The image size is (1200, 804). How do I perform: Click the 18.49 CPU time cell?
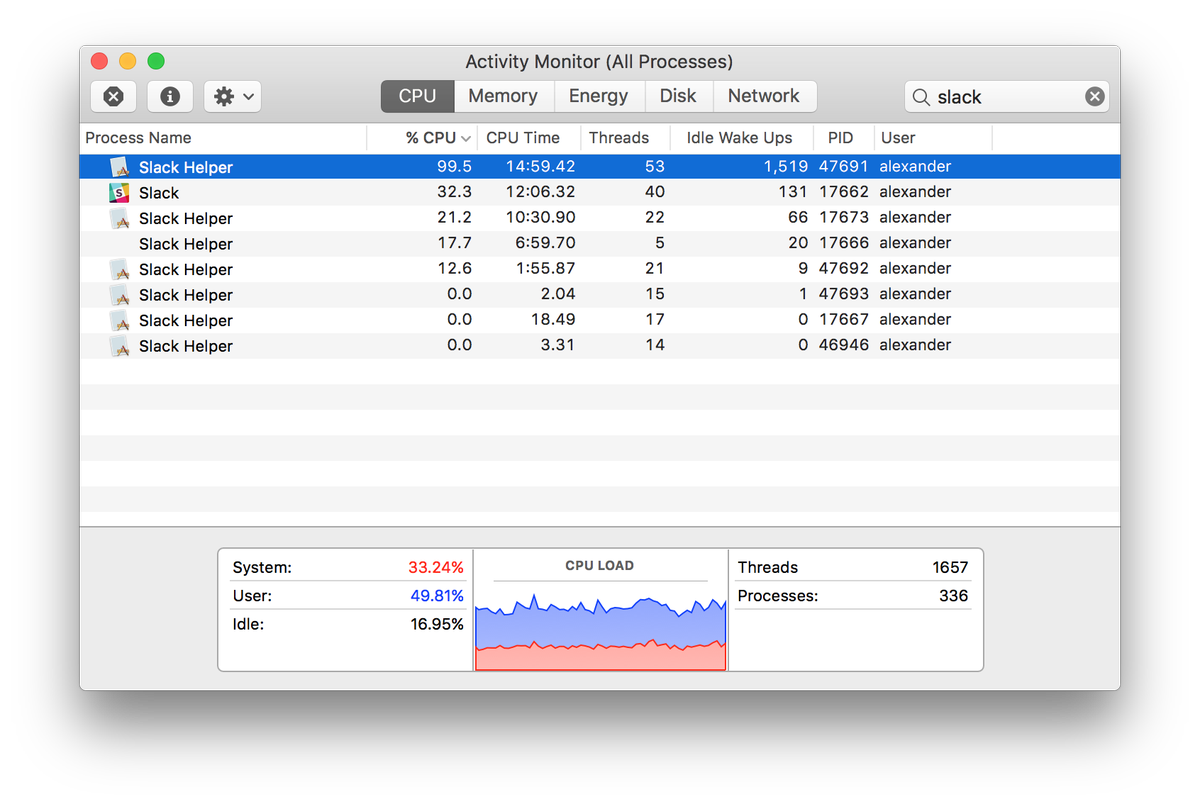click(553, 320)
